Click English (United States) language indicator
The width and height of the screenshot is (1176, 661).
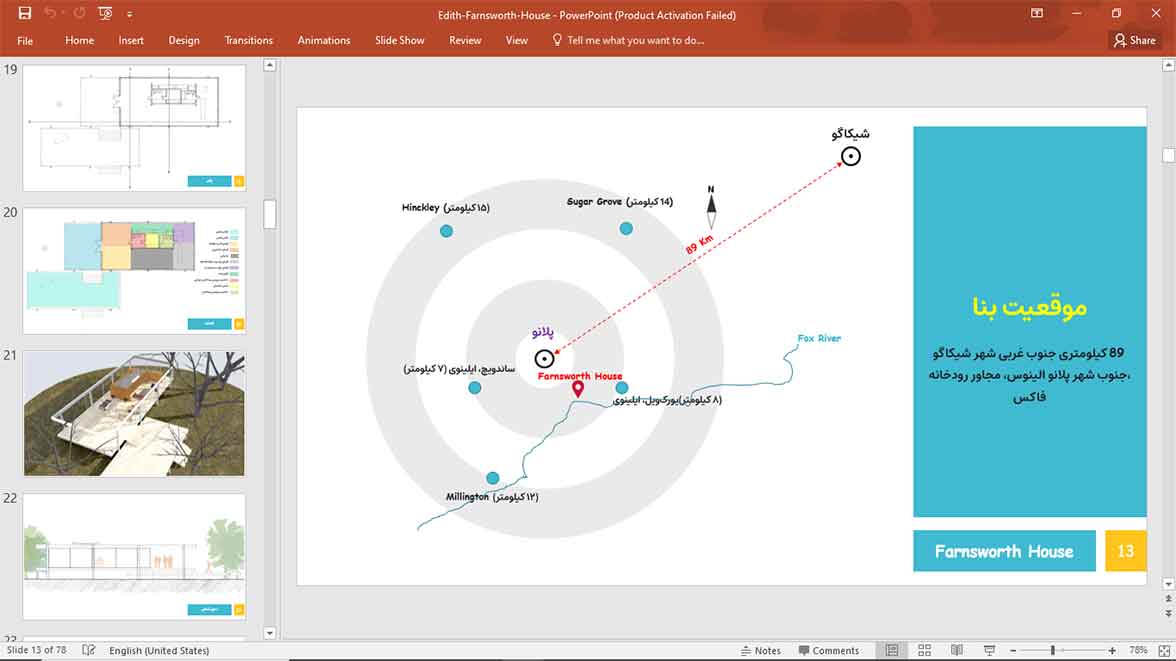159,650
